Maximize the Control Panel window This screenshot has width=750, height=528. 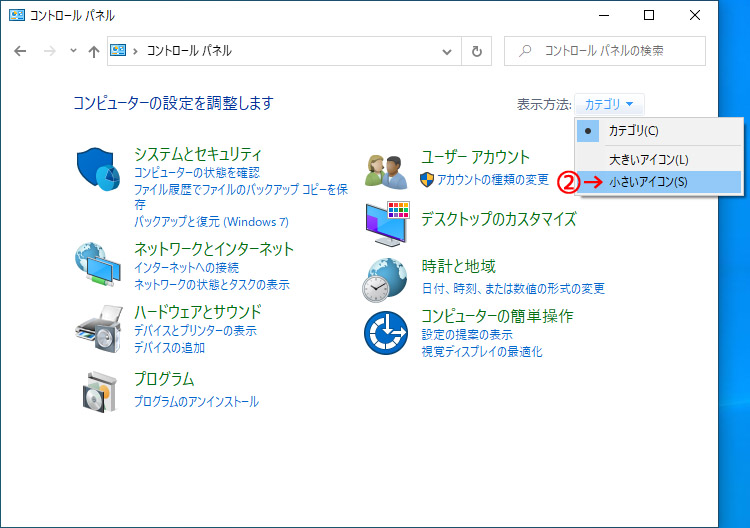(649, 15)
